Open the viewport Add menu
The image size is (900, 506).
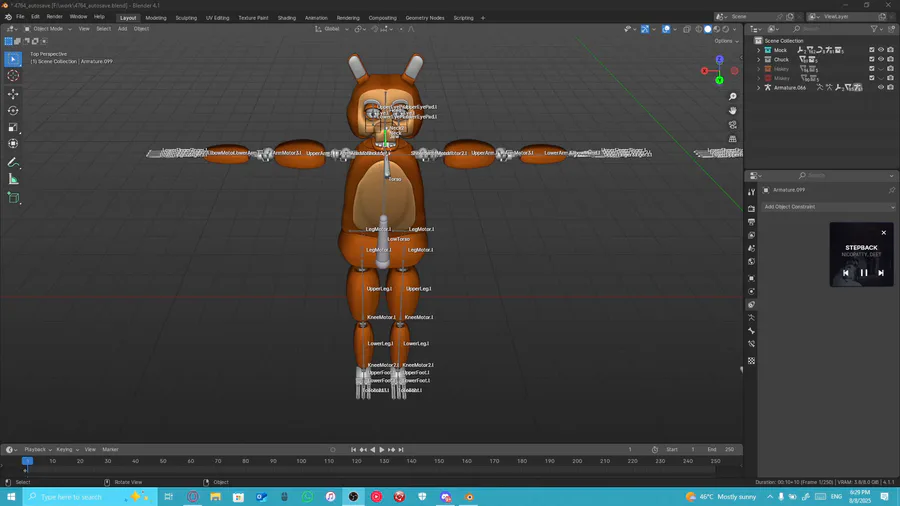tap(122, 29)
